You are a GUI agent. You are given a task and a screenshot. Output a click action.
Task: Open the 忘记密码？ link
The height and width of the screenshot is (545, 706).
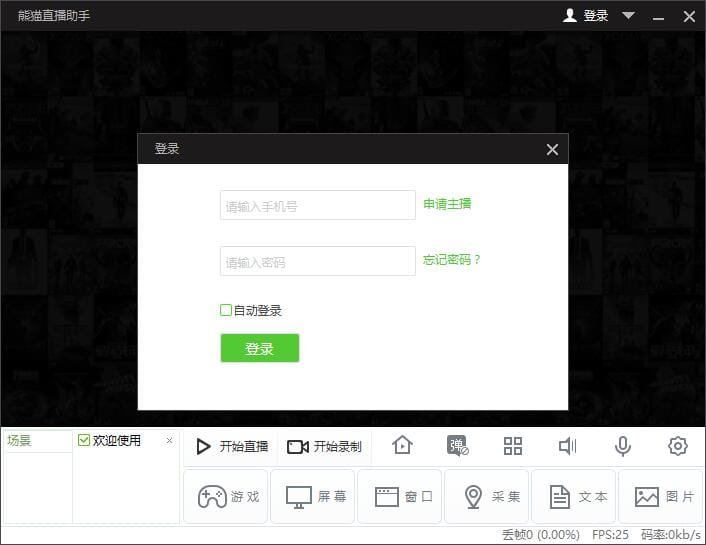pos(452,259)
